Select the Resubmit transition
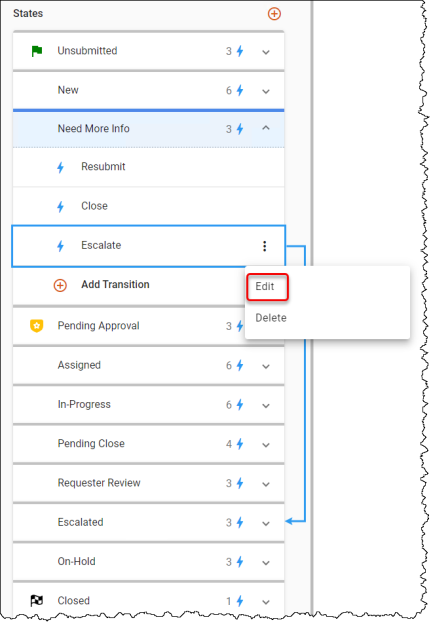 [x=149, y=167]
